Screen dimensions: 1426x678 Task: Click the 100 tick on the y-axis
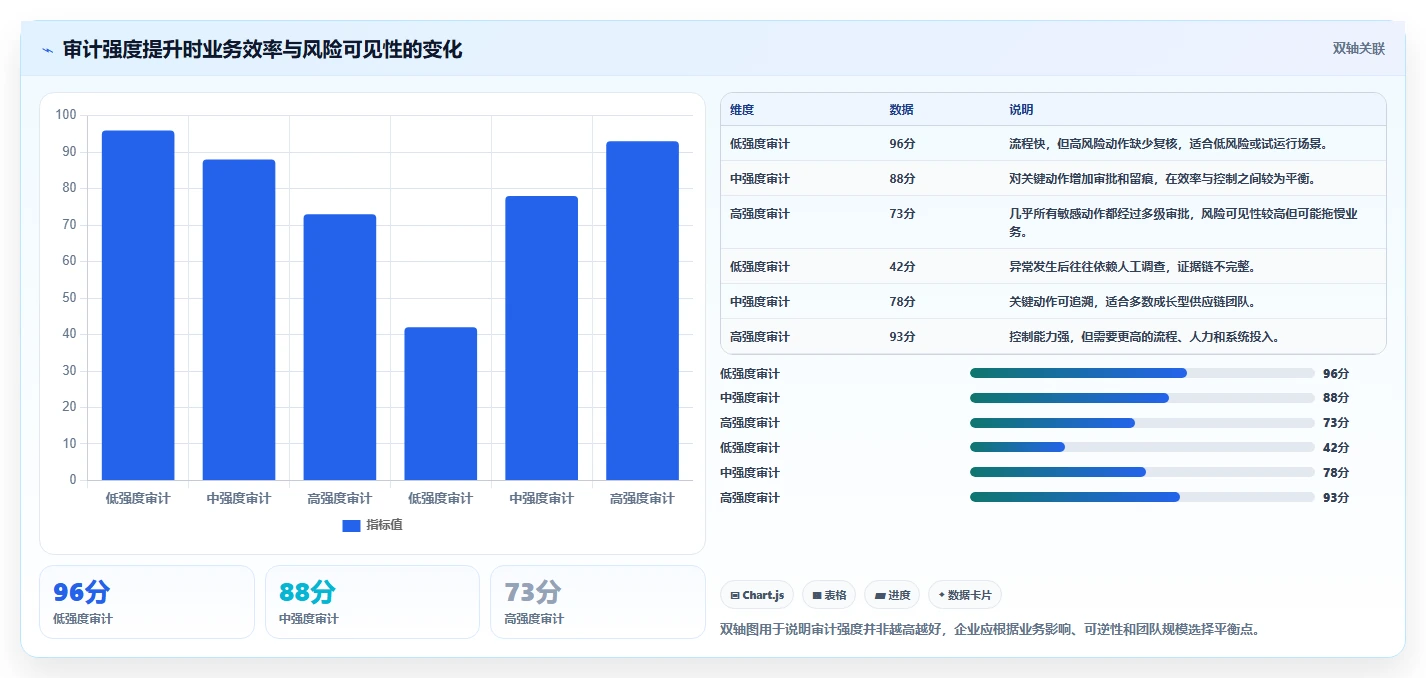[x=66, y=115]
